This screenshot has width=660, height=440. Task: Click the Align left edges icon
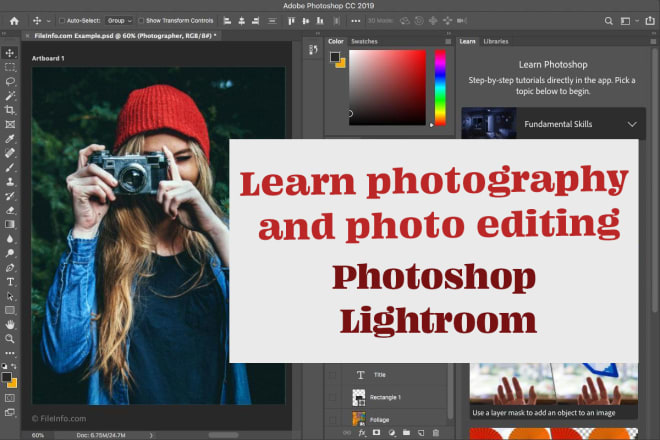tap(227, 21)
